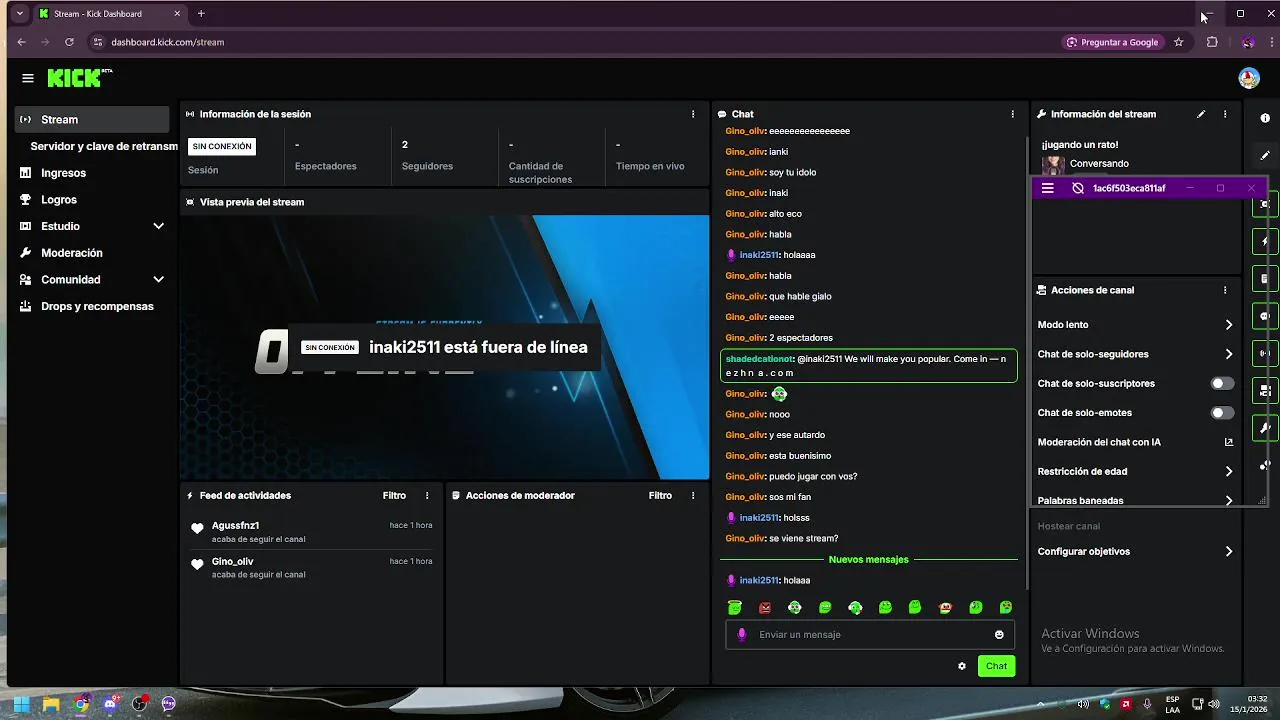The height and width of the screenshot is (720, 1280).
Task: Open Acciones de moderador three-dot menu
Action: point(693,495)
